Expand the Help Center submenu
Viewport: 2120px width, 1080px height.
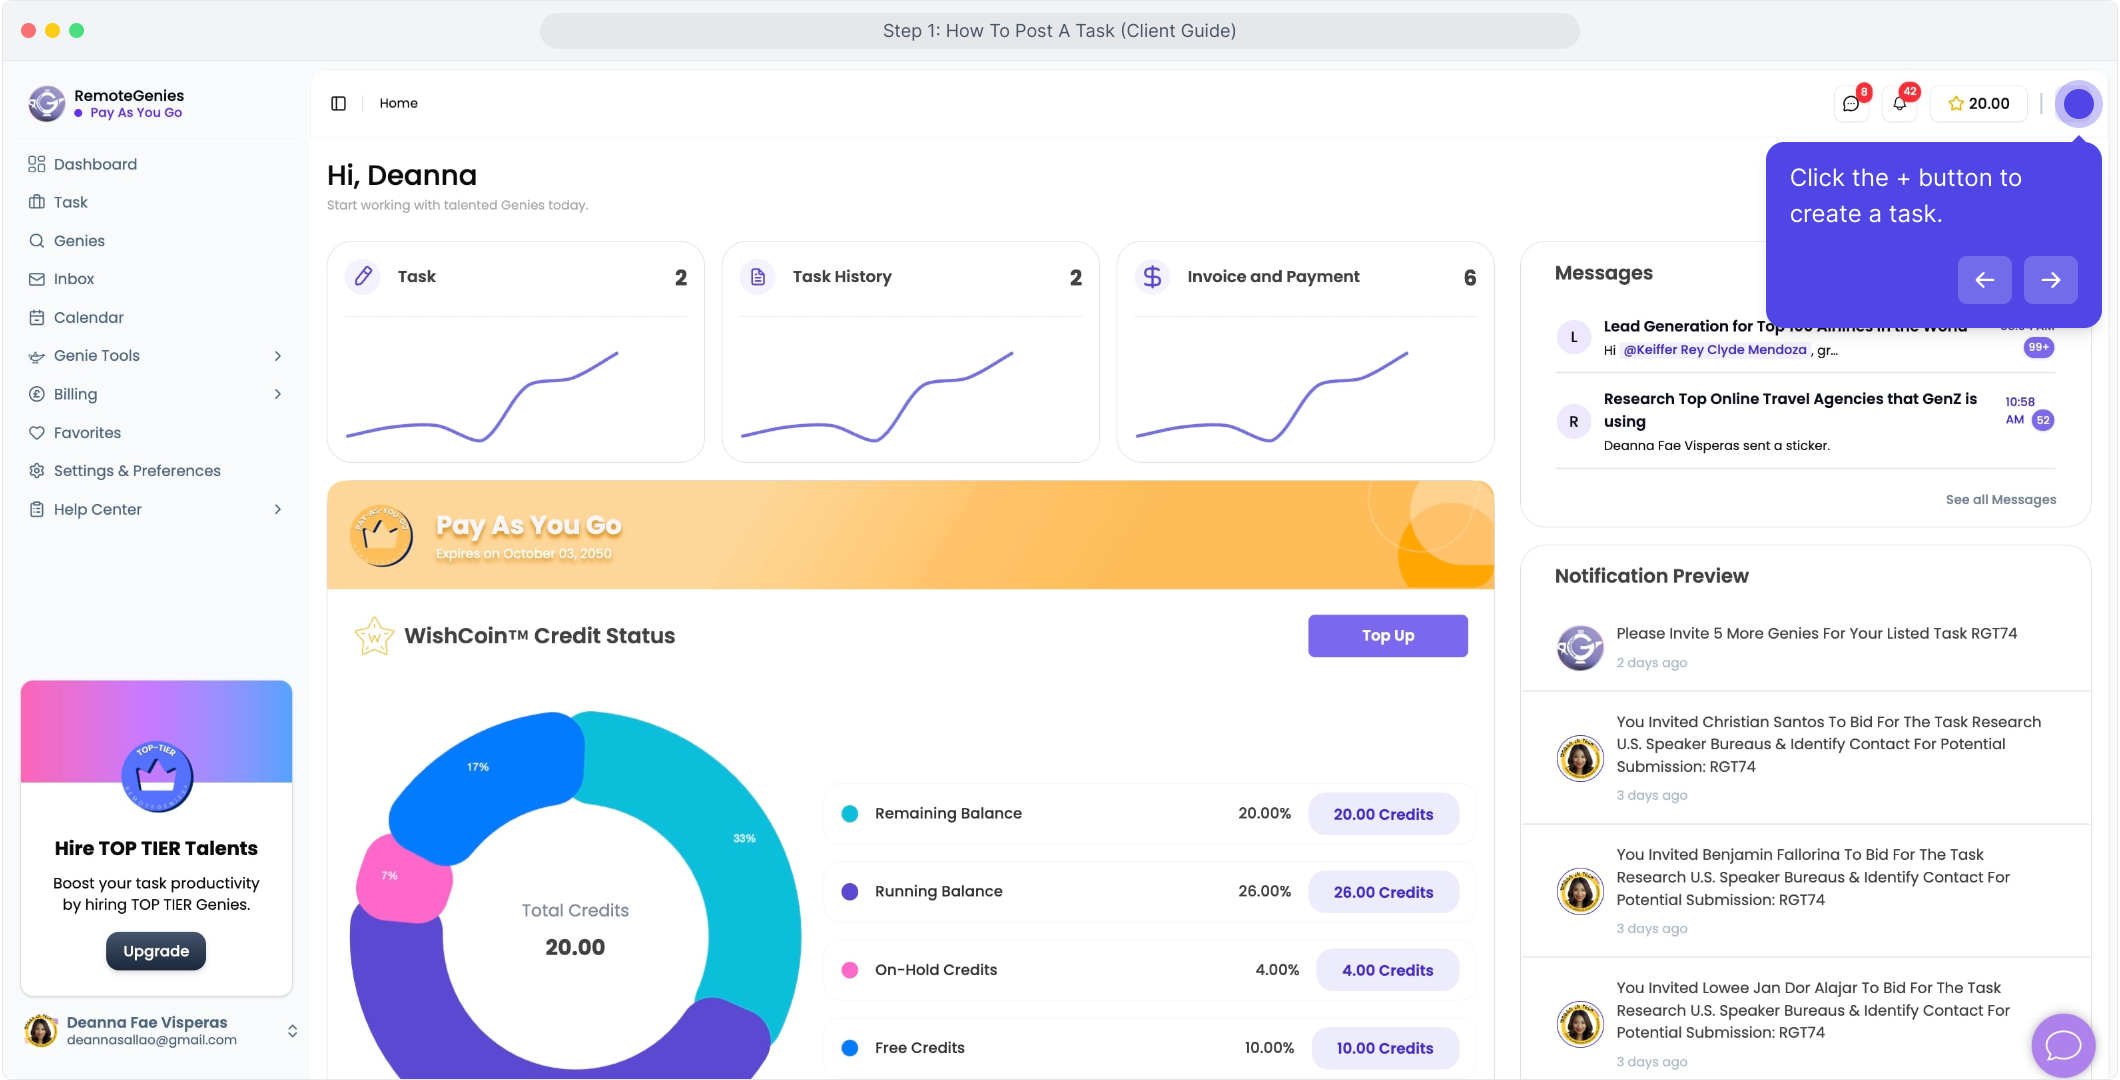pos(278,509)
